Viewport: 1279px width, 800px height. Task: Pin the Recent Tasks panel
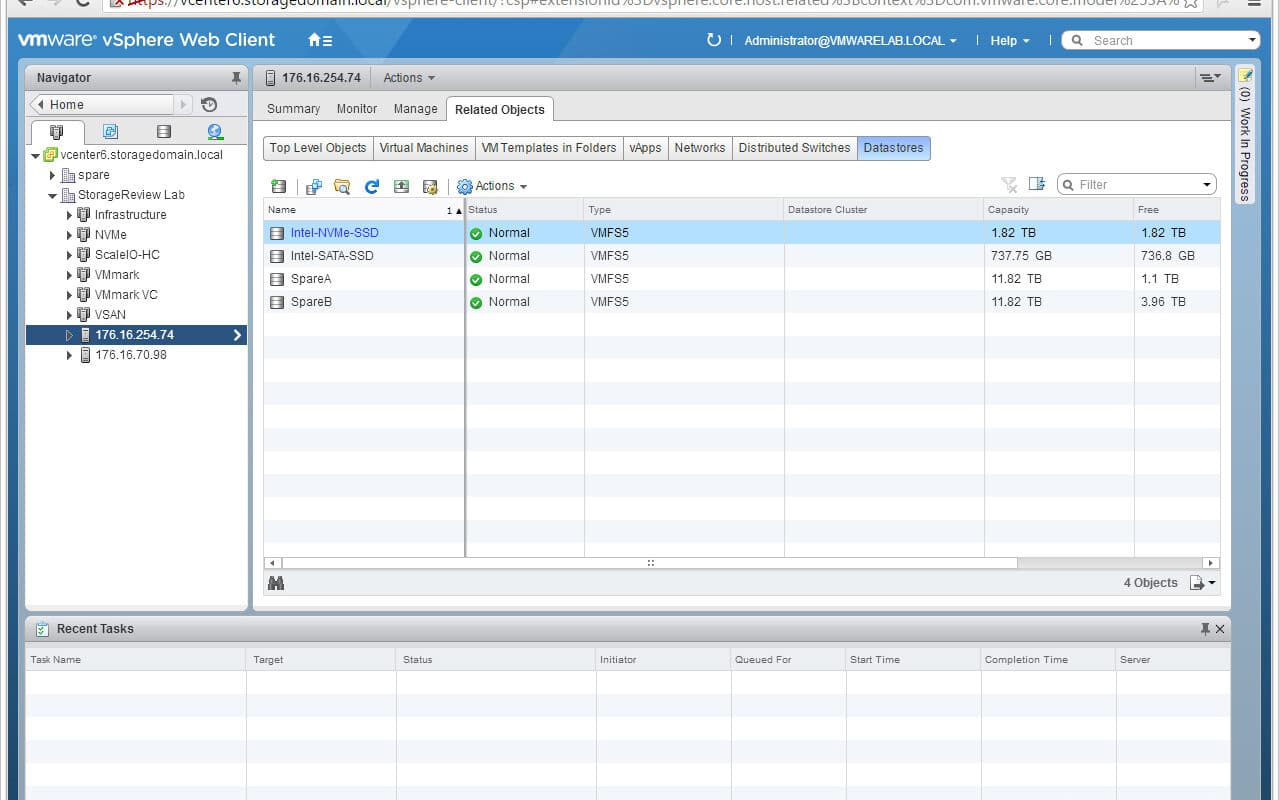pyautogui.click(x=1205, y=629)
